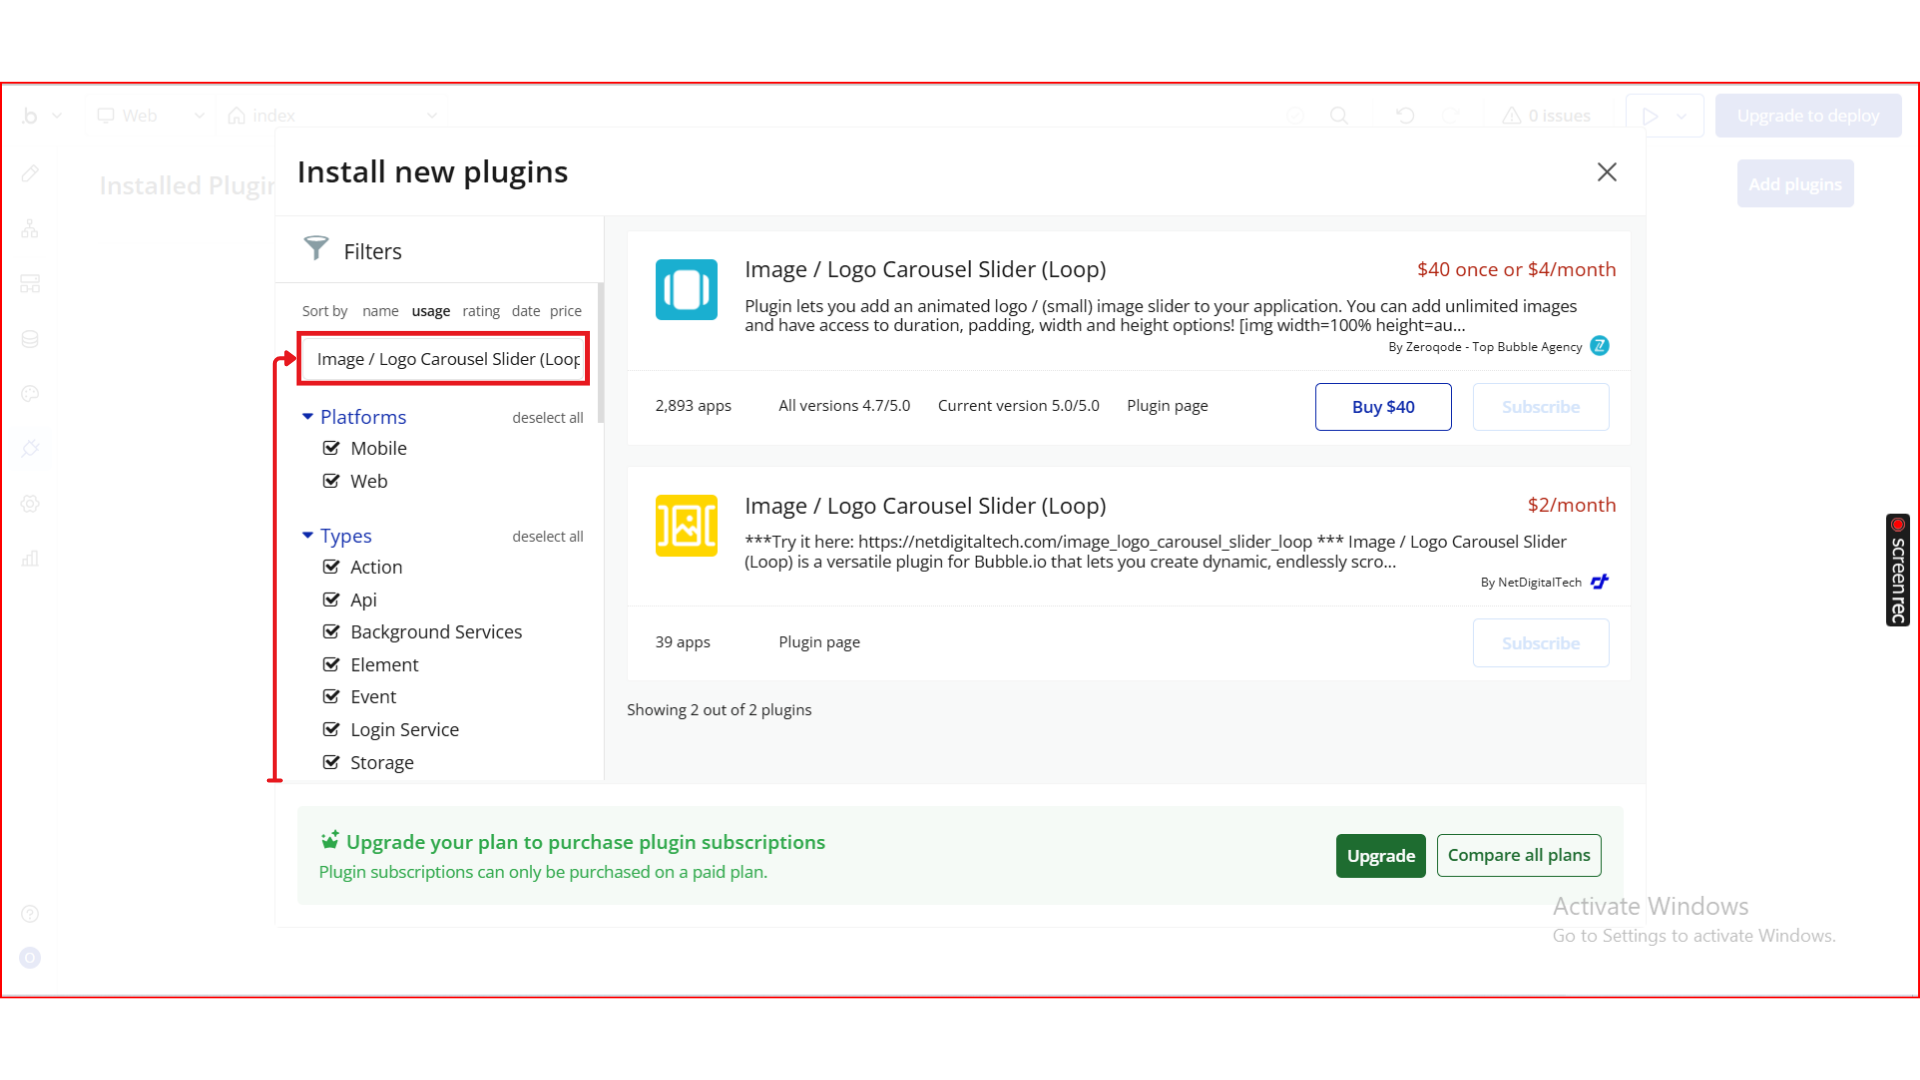Screen dimensions: 1920x1080
Task: Click the blue Zeroqode carousel plugin icon
Action: [x=686, y=290]
